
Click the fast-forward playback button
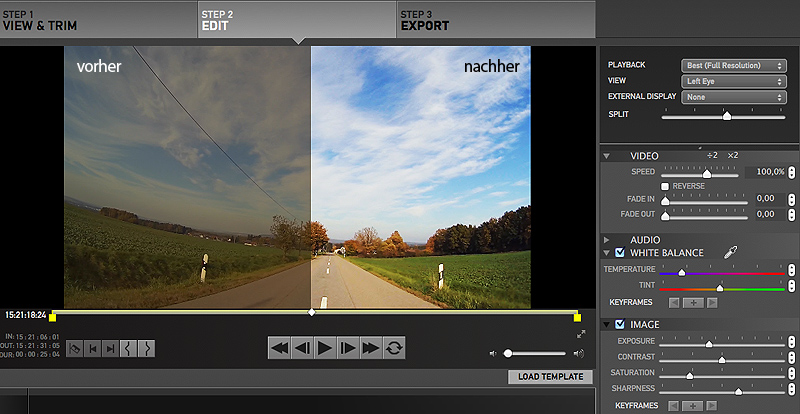coord(371,348)
